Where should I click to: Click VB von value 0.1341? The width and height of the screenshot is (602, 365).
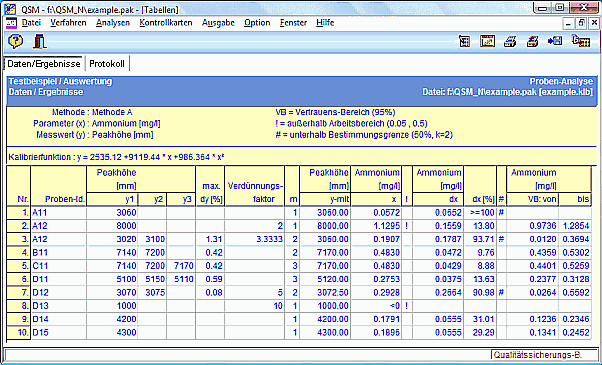[533, 332]
